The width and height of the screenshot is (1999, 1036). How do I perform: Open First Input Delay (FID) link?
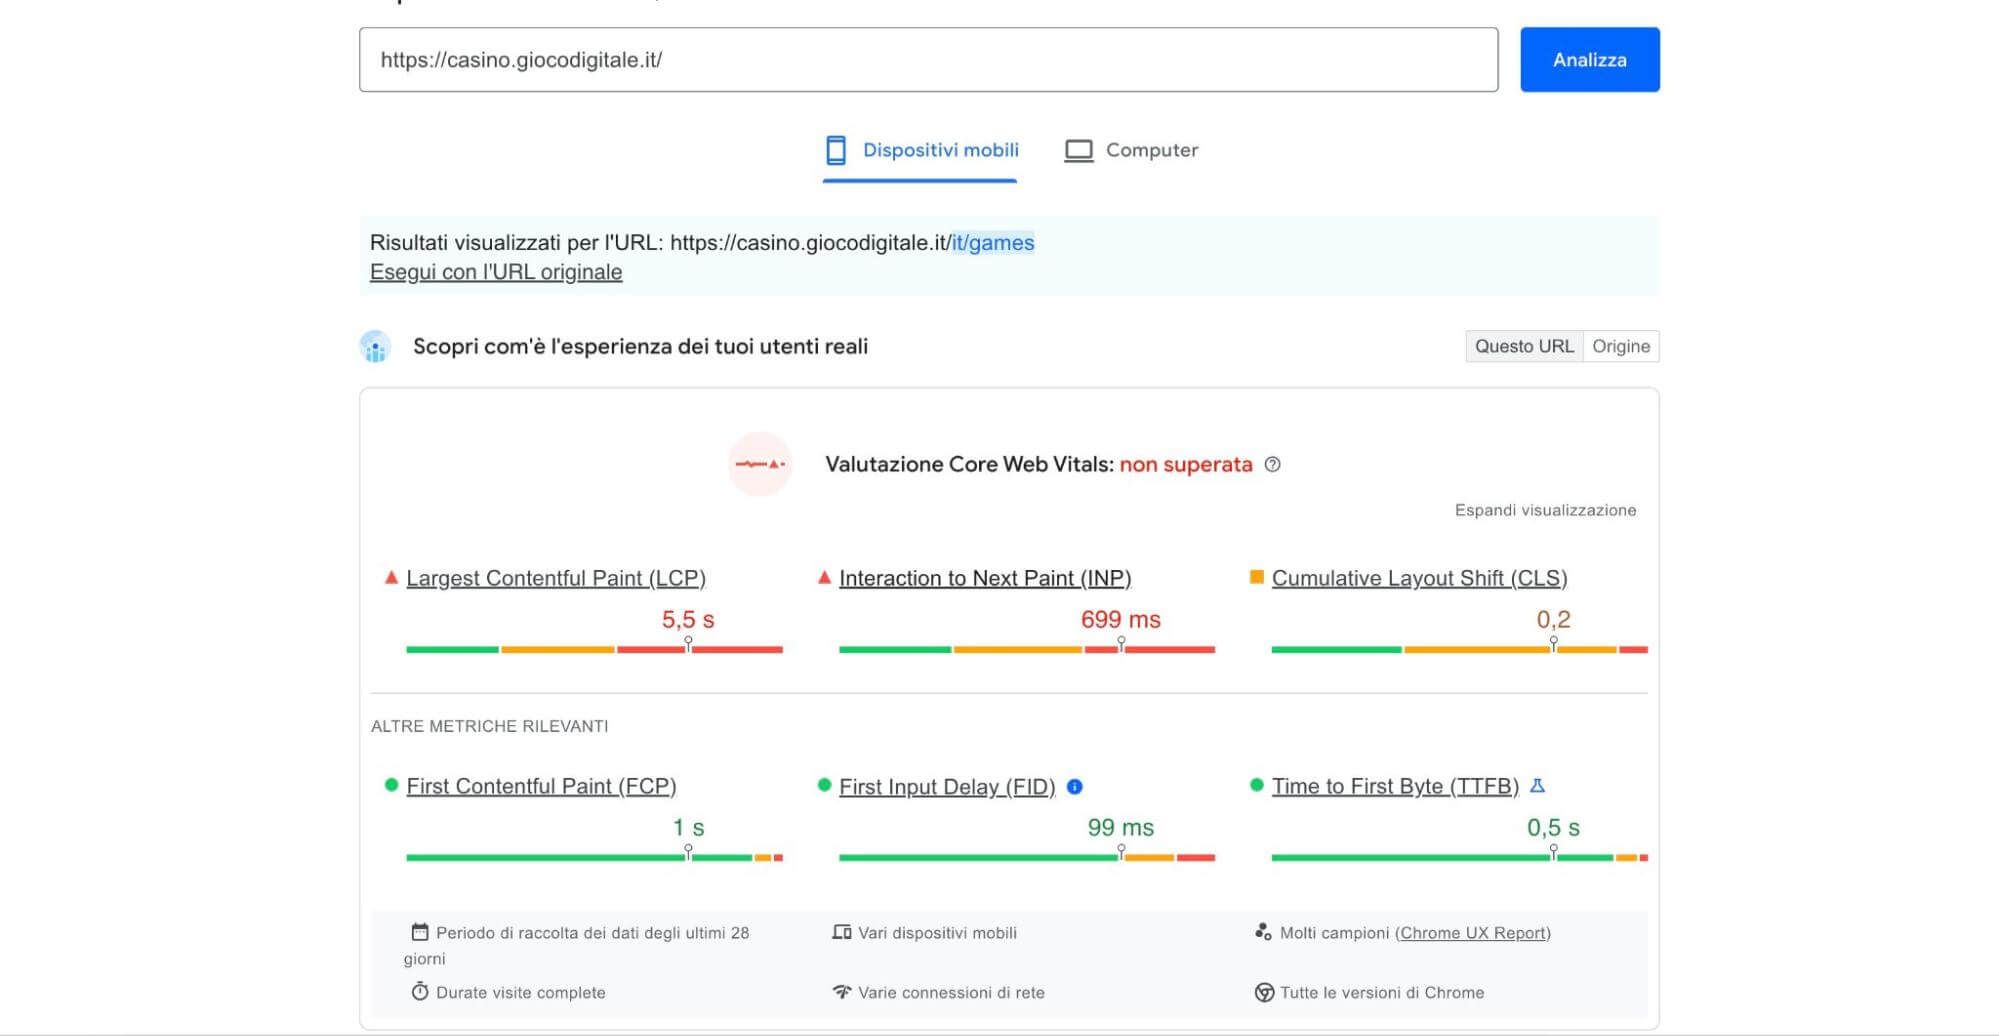[947, 787]
